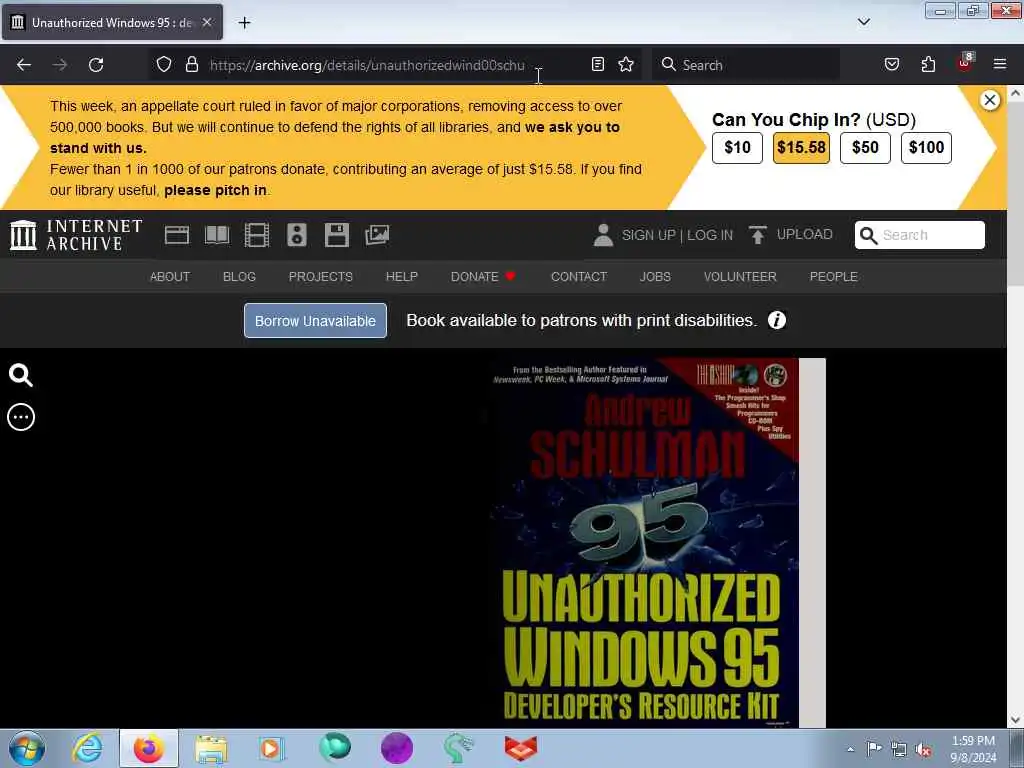Open the Web (Wayback) media icon
1024x768 pixels.
tap(177, 235)
